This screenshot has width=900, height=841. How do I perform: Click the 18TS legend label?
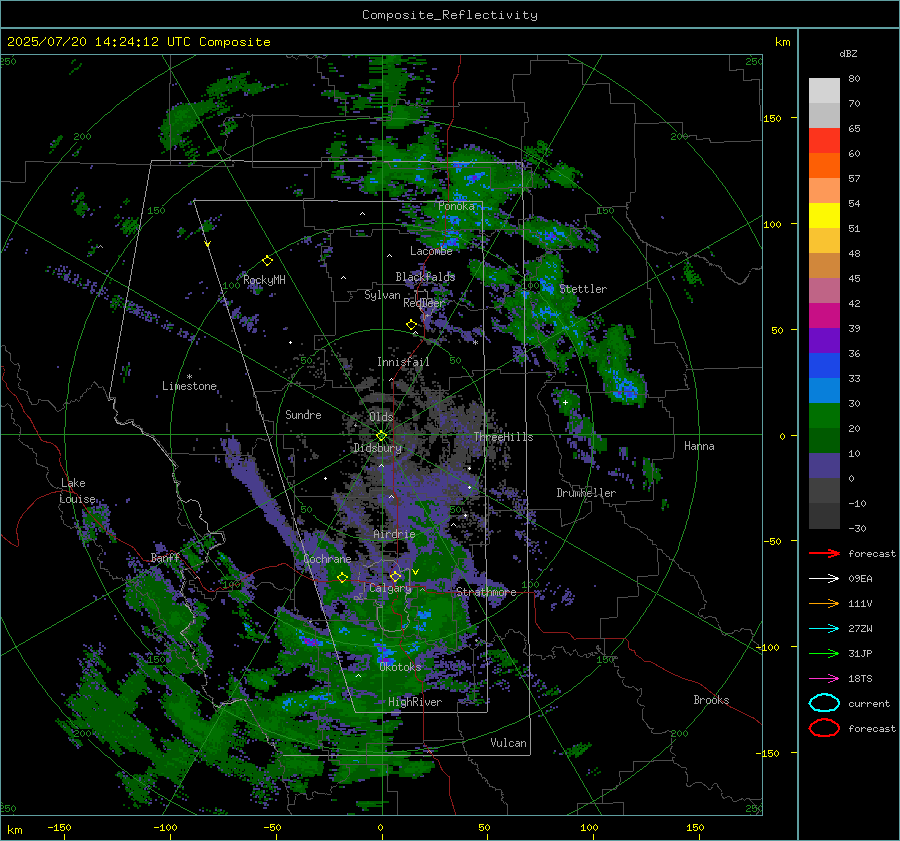click(x=860, y=679)
